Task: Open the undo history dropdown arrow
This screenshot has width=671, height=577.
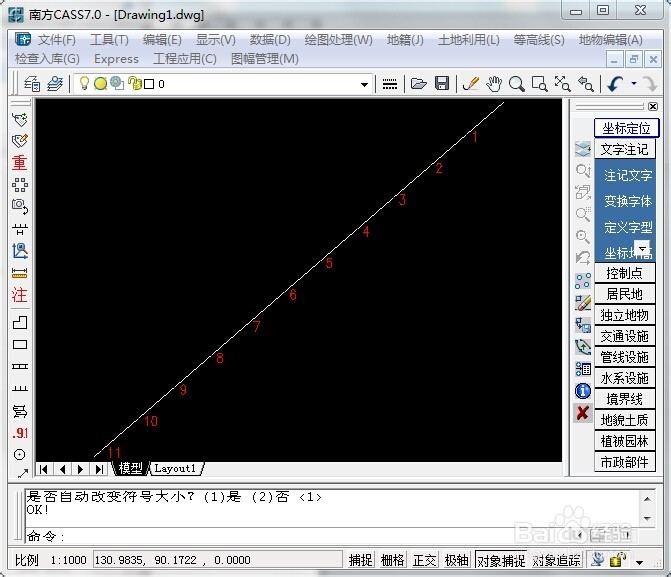Action: coord(634,83)
